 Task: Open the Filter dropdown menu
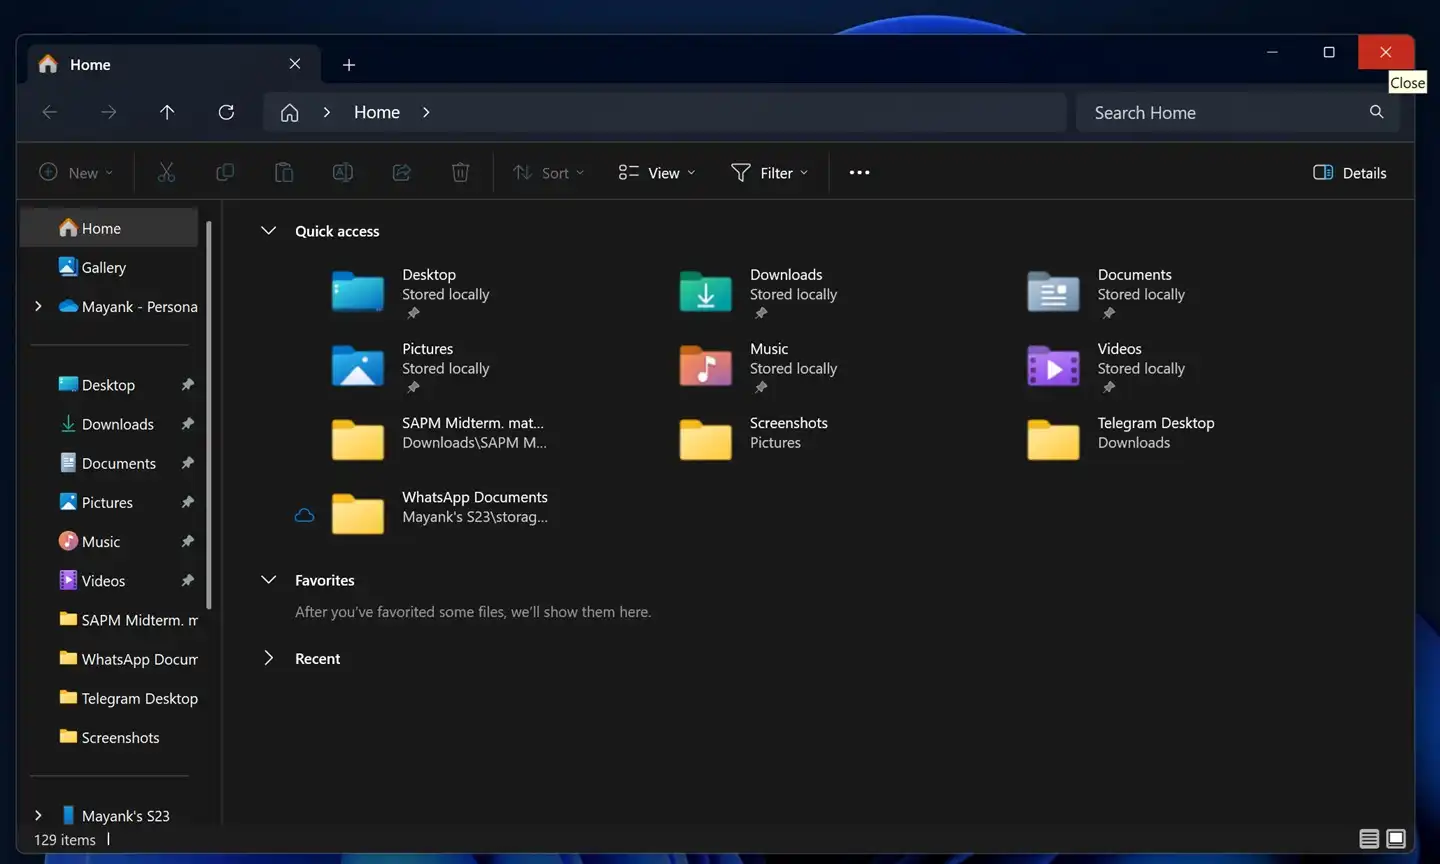[770, 172]
